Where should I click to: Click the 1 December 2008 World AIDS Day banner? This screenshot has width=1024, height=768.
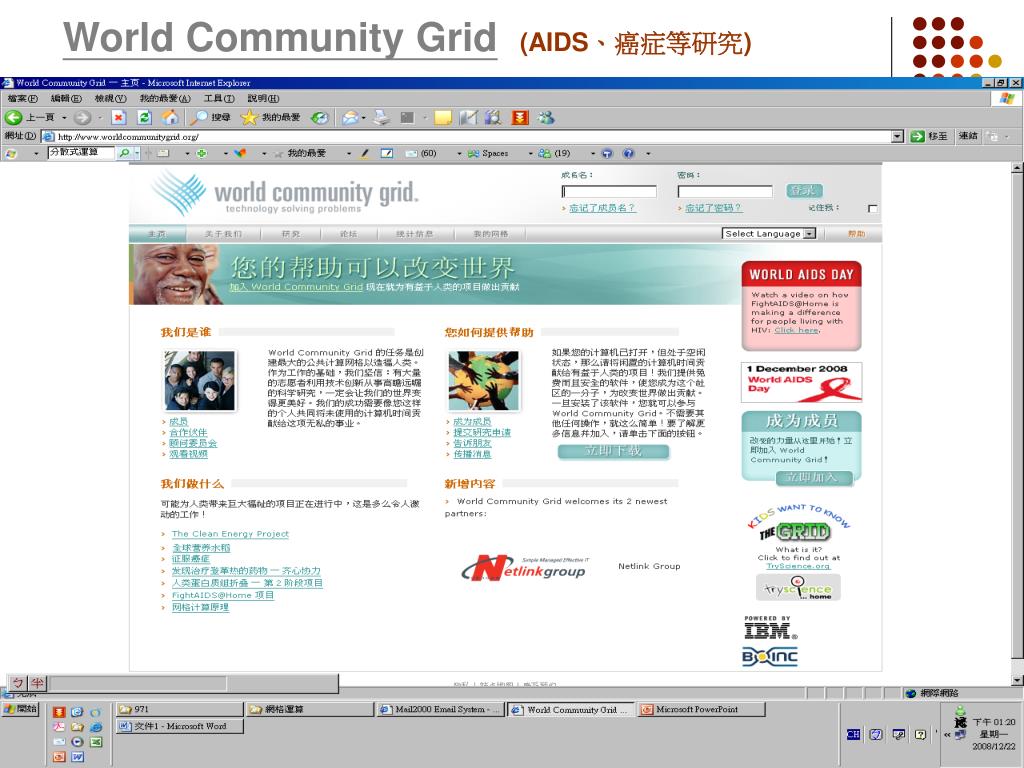tap(801, 382)
